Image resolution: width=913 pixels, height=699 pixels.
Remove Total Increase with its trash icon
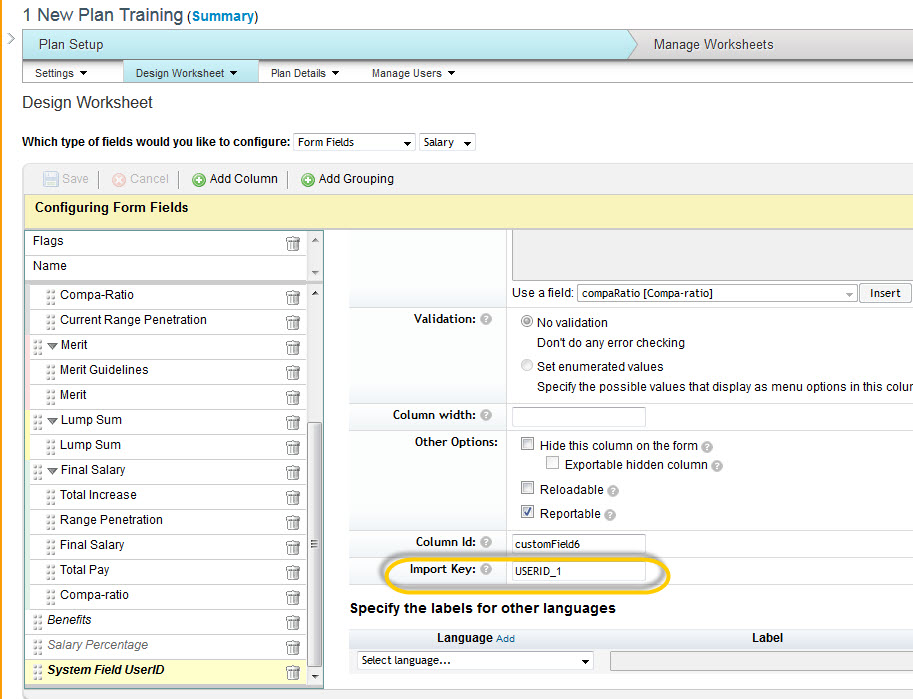pos(293,498)
